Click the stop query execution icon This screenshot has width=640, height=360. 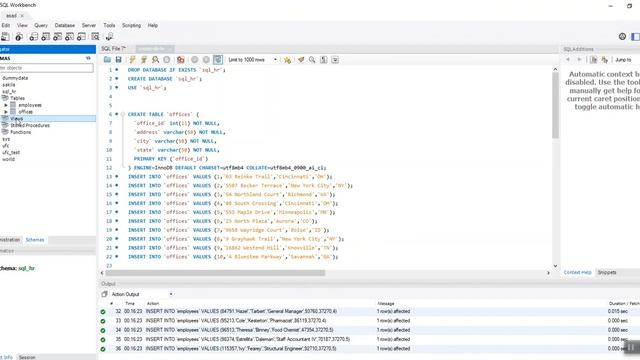167,60
